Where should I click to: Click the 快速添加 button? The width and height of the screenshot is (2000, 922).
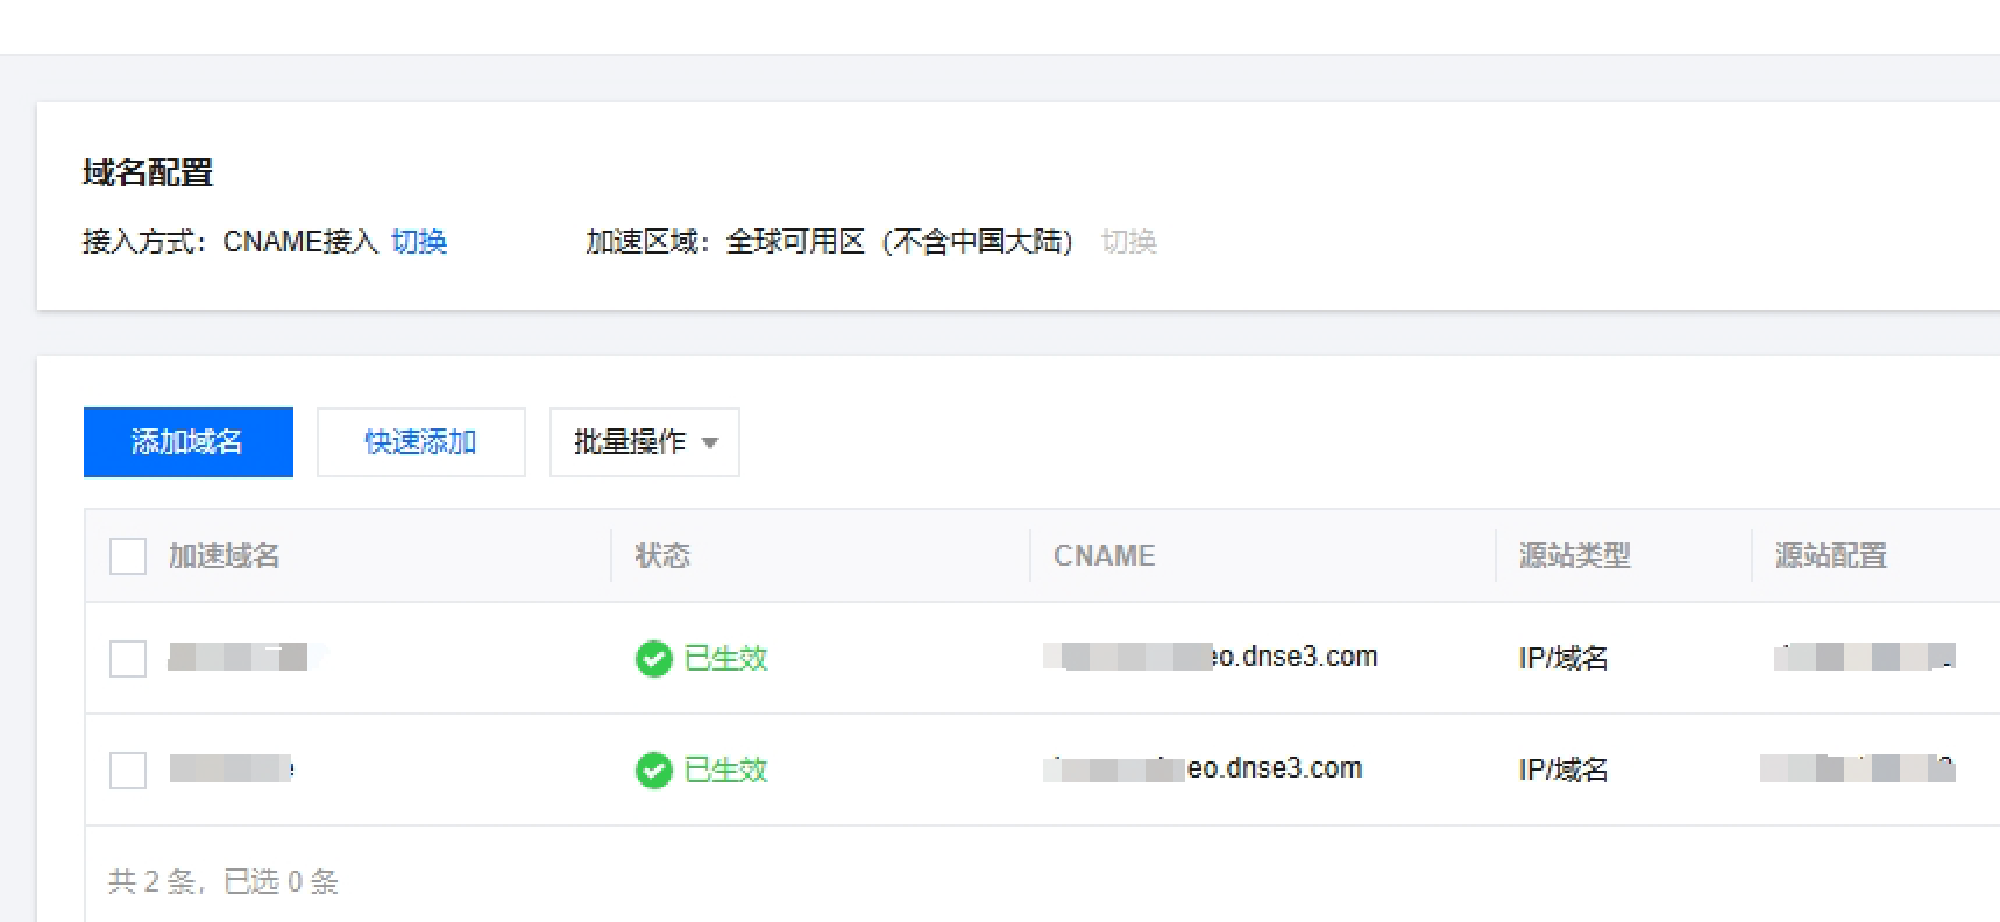[420, 442]
